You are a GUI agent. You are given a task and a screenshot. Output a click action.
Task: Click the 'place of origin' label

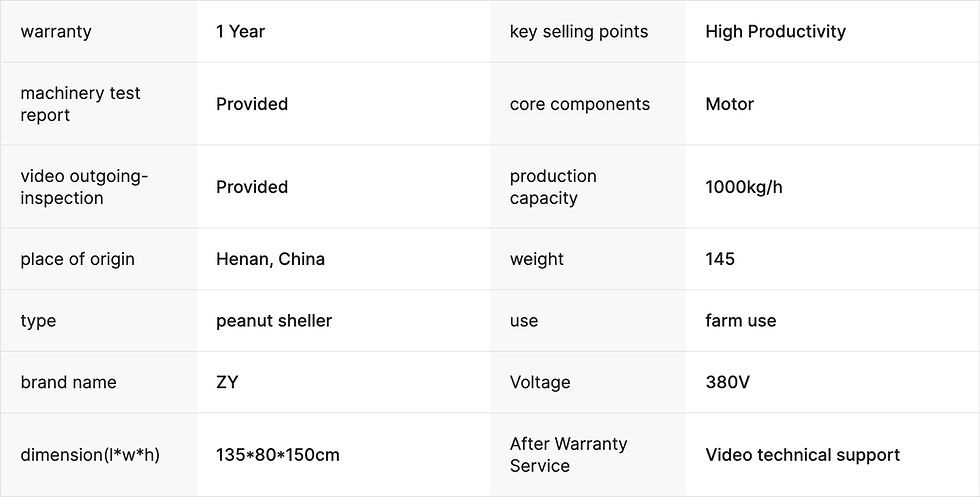(x=77, y=259)
